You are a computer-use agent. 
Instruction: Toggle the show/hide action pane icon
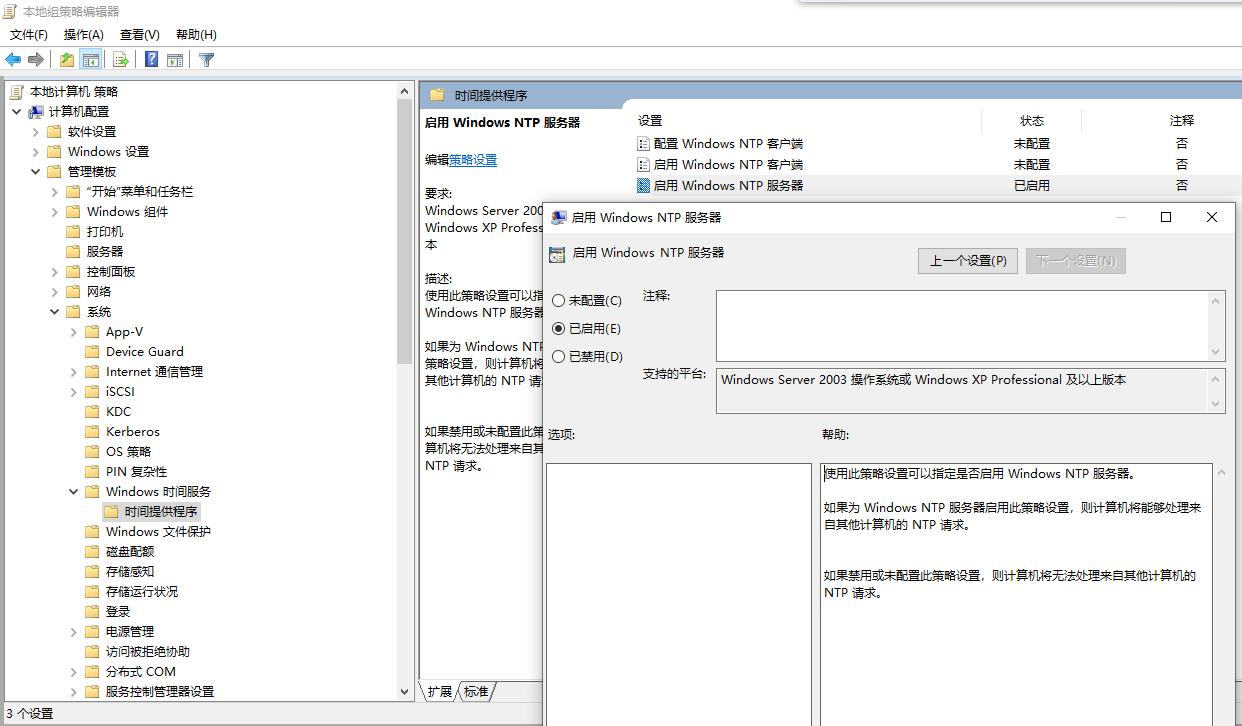[x=173, y=59]
